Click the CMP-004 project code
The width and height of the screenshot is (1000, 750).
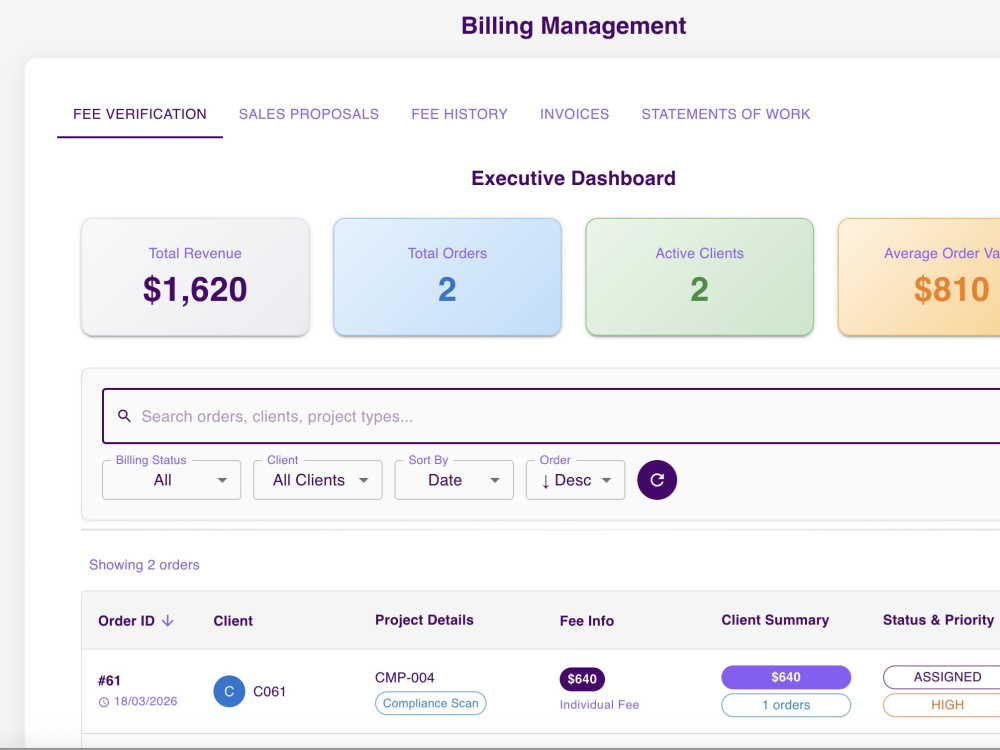click(404, 677)
